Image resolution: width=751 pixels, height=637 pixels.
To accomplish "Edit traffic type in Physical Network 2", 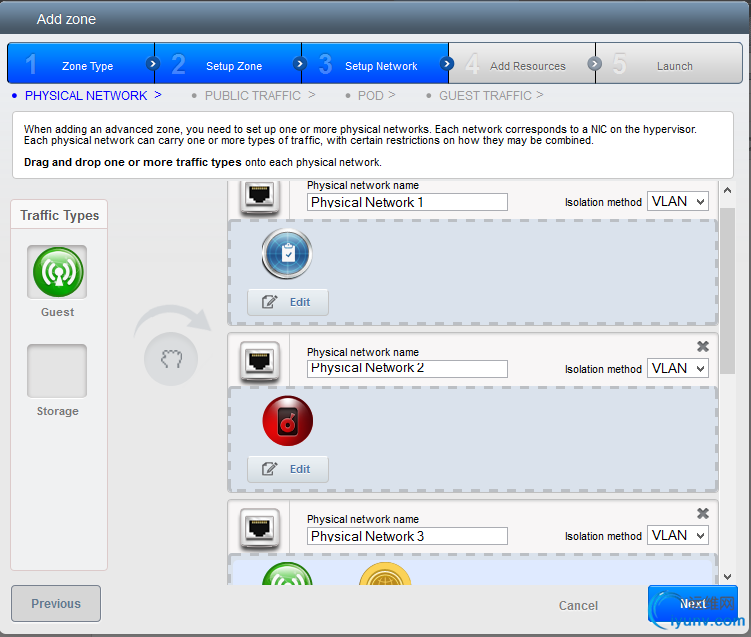I will 288,469.
